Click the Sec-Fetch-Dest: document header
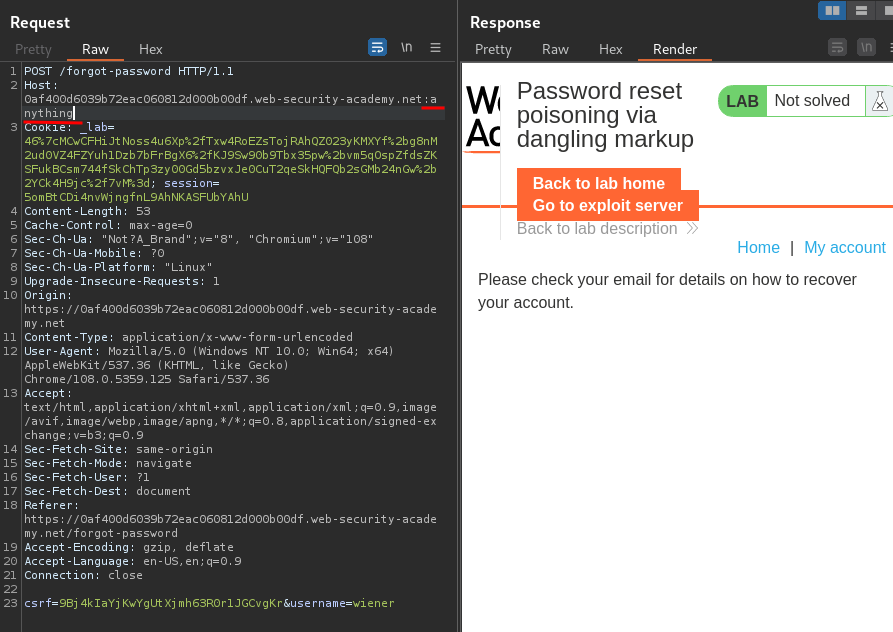The height and width of the screenshot is (632, 893). (x=108, y=491)
